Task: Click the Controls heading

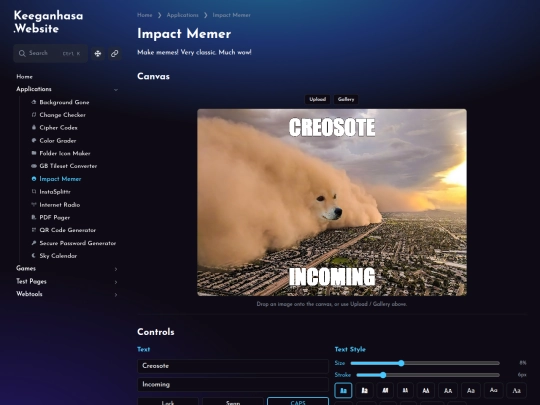Action: (x=156, y=332)
